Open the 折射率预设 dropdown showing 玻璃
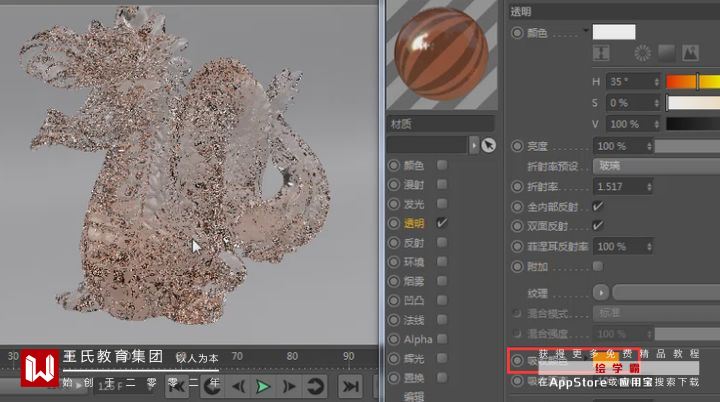This screenshot has height=402, width=720. 656,166
